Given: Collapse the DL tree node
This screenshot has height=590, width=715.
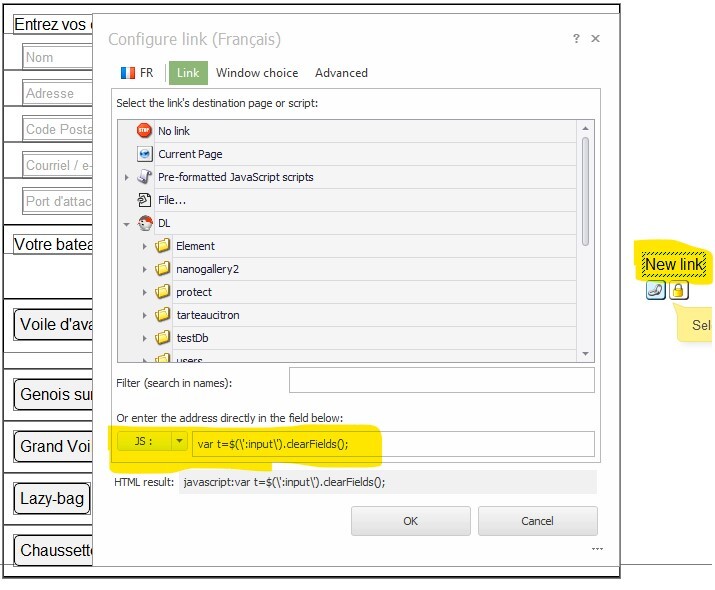Looking at the screenshot, I should coord(126,224).
